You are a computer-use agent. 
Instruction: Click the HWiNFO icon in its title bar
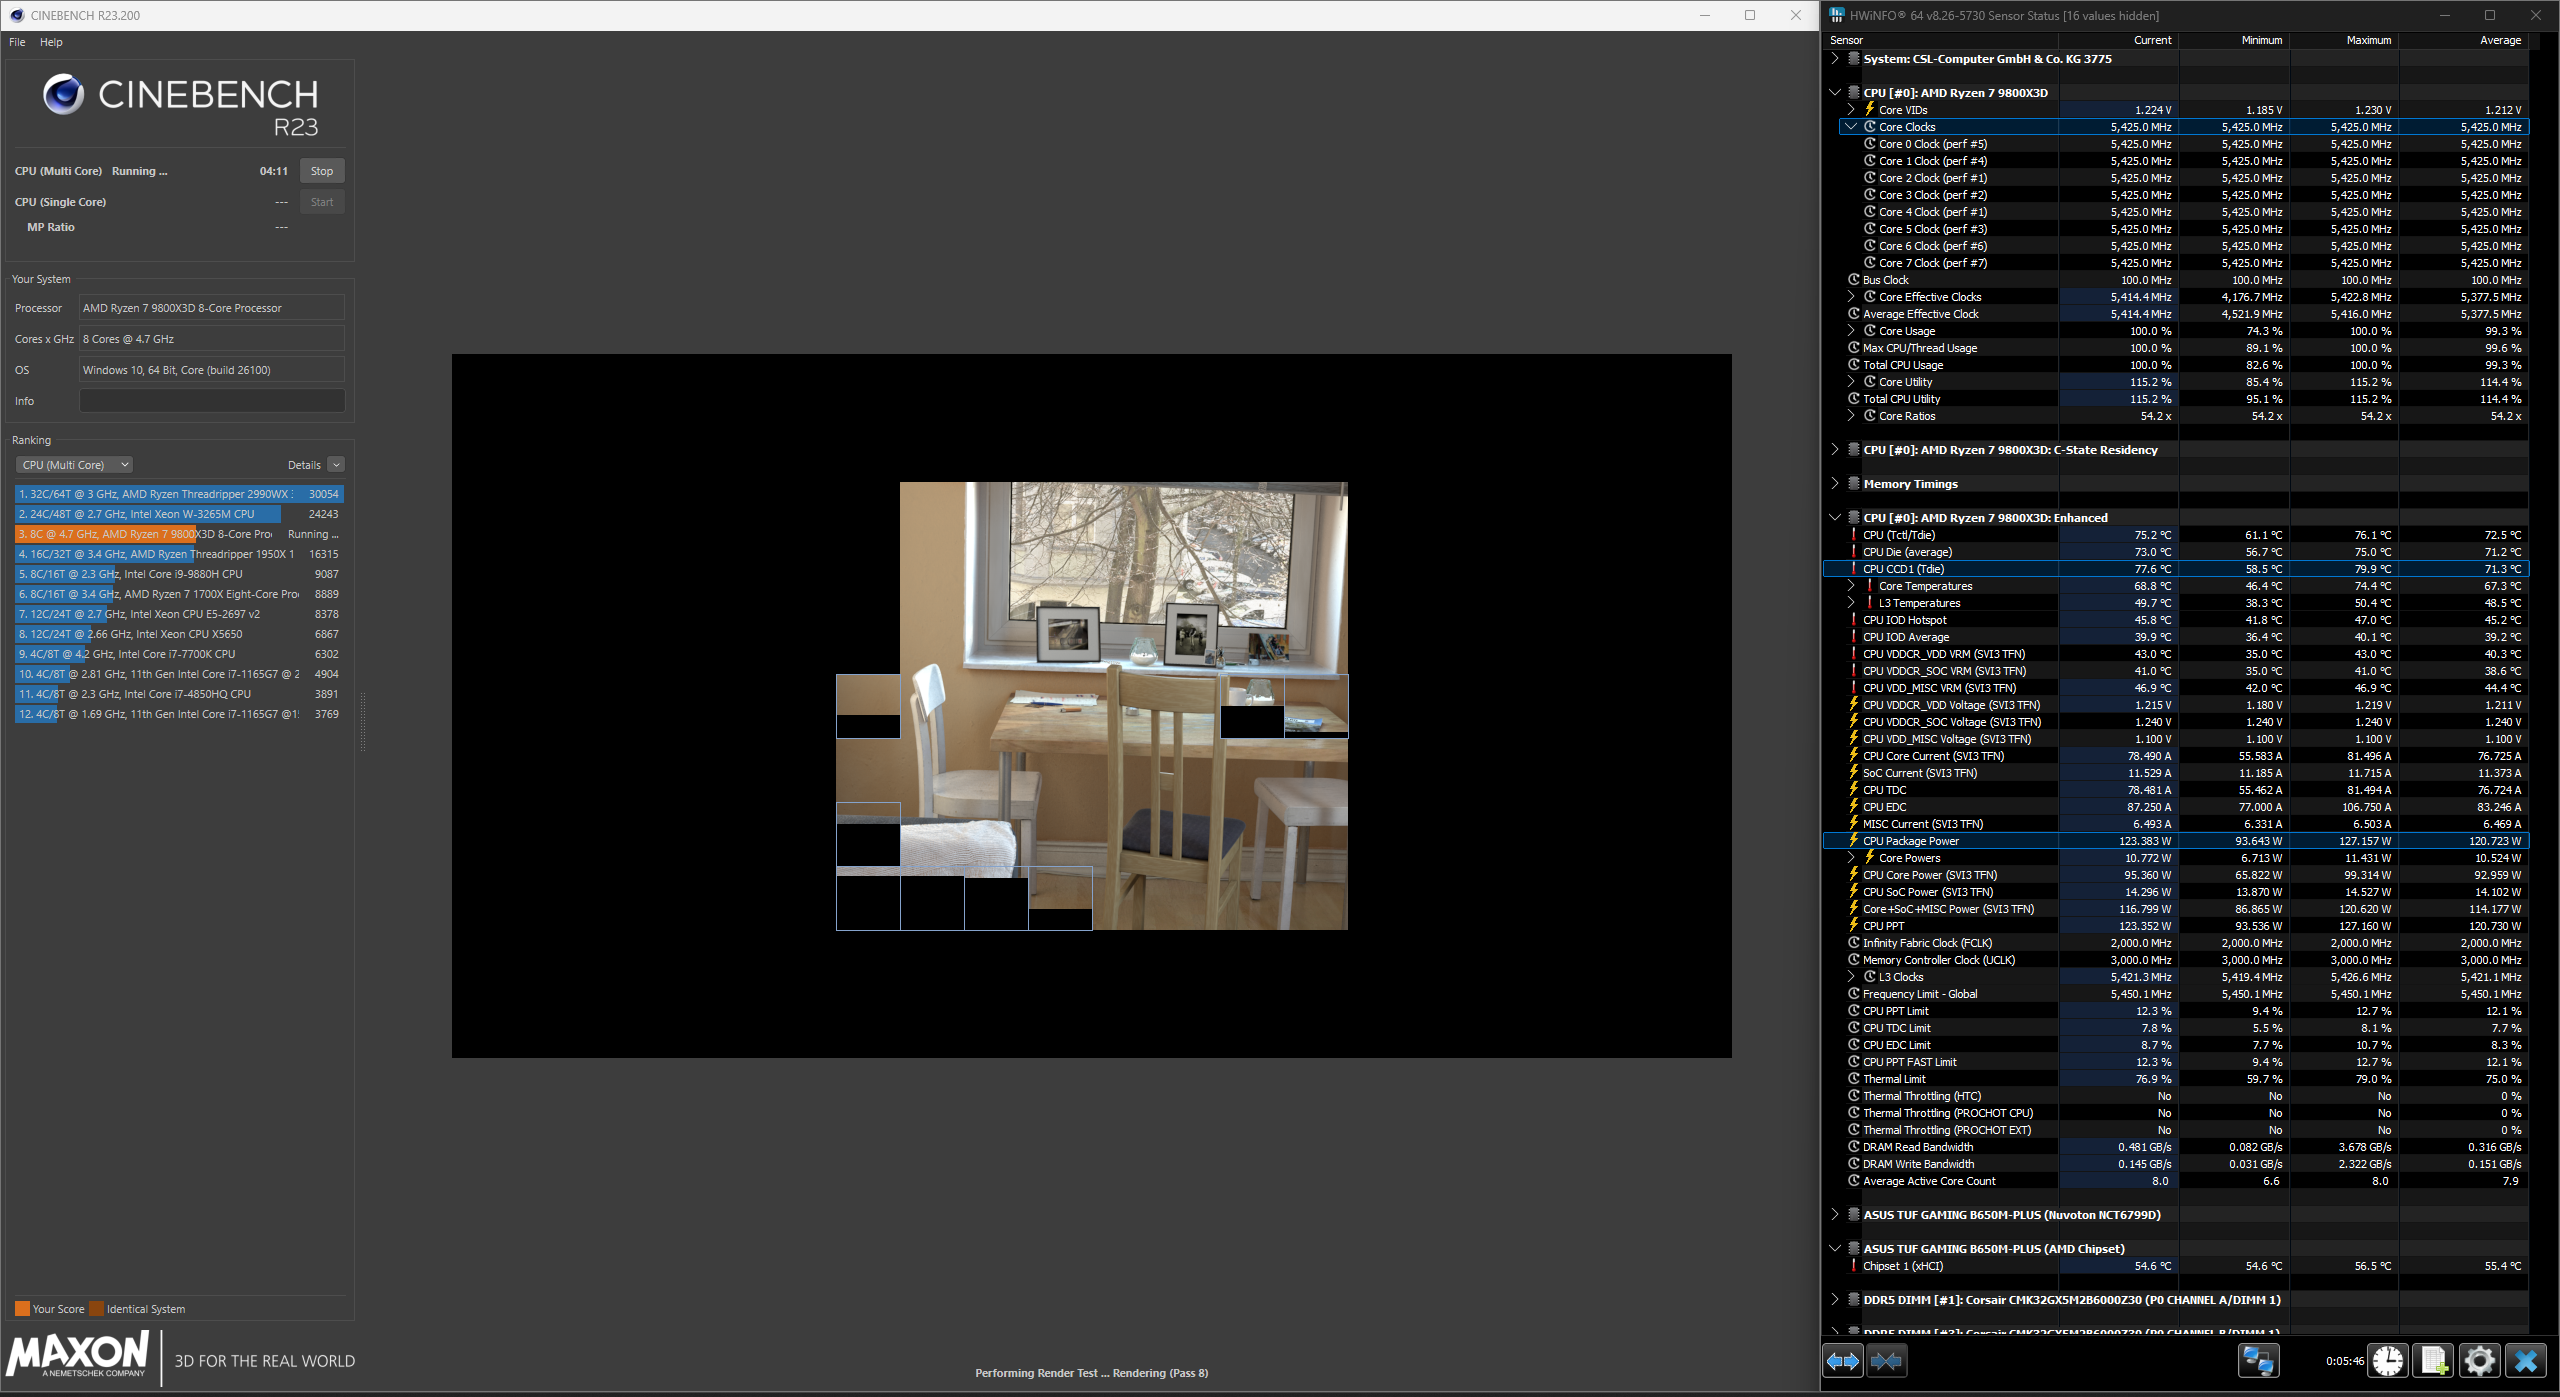tap(1836, 15)
